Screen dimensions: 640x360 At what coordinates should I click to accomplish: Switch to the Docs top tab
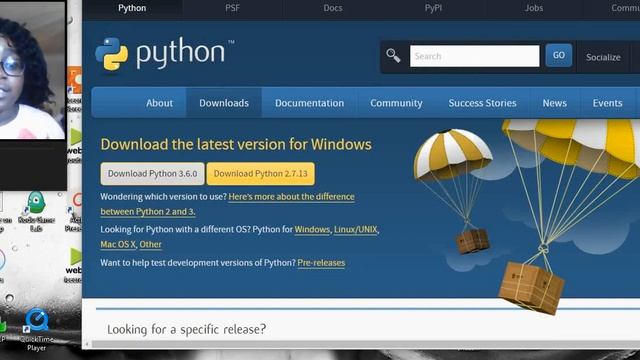[333, 8]
